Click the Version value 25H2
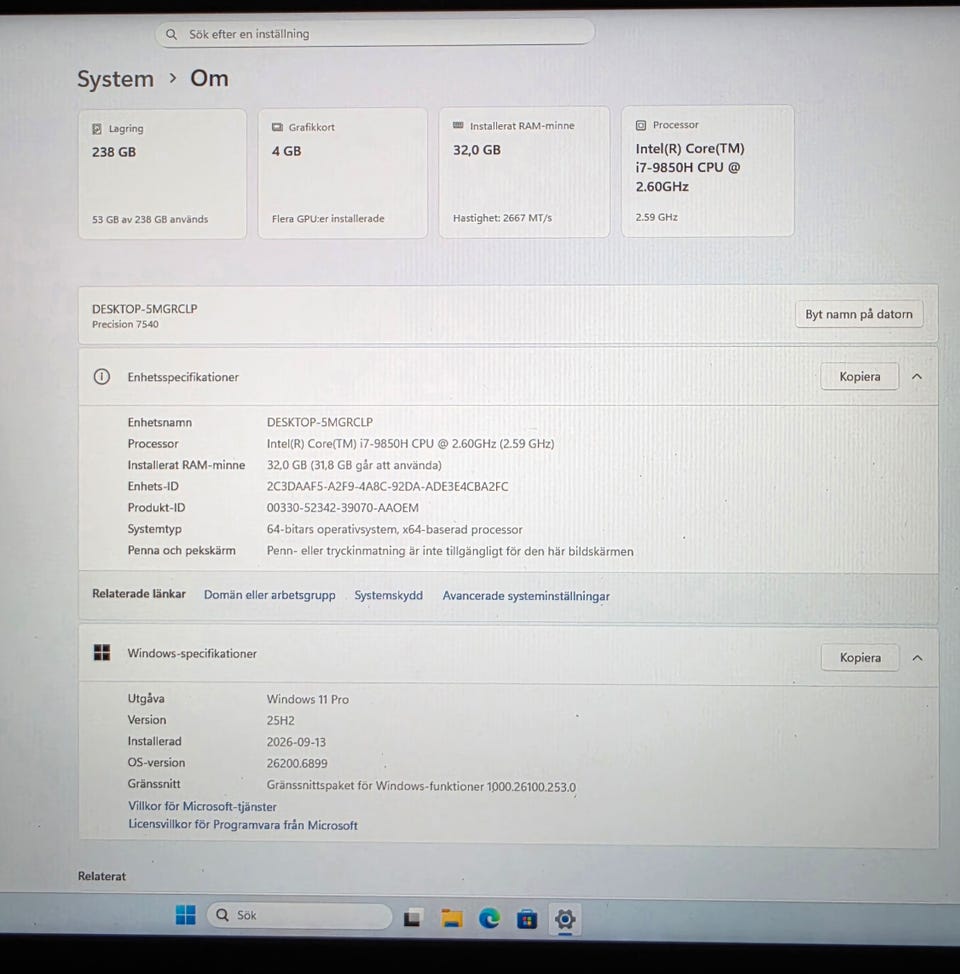 (280, 721)
